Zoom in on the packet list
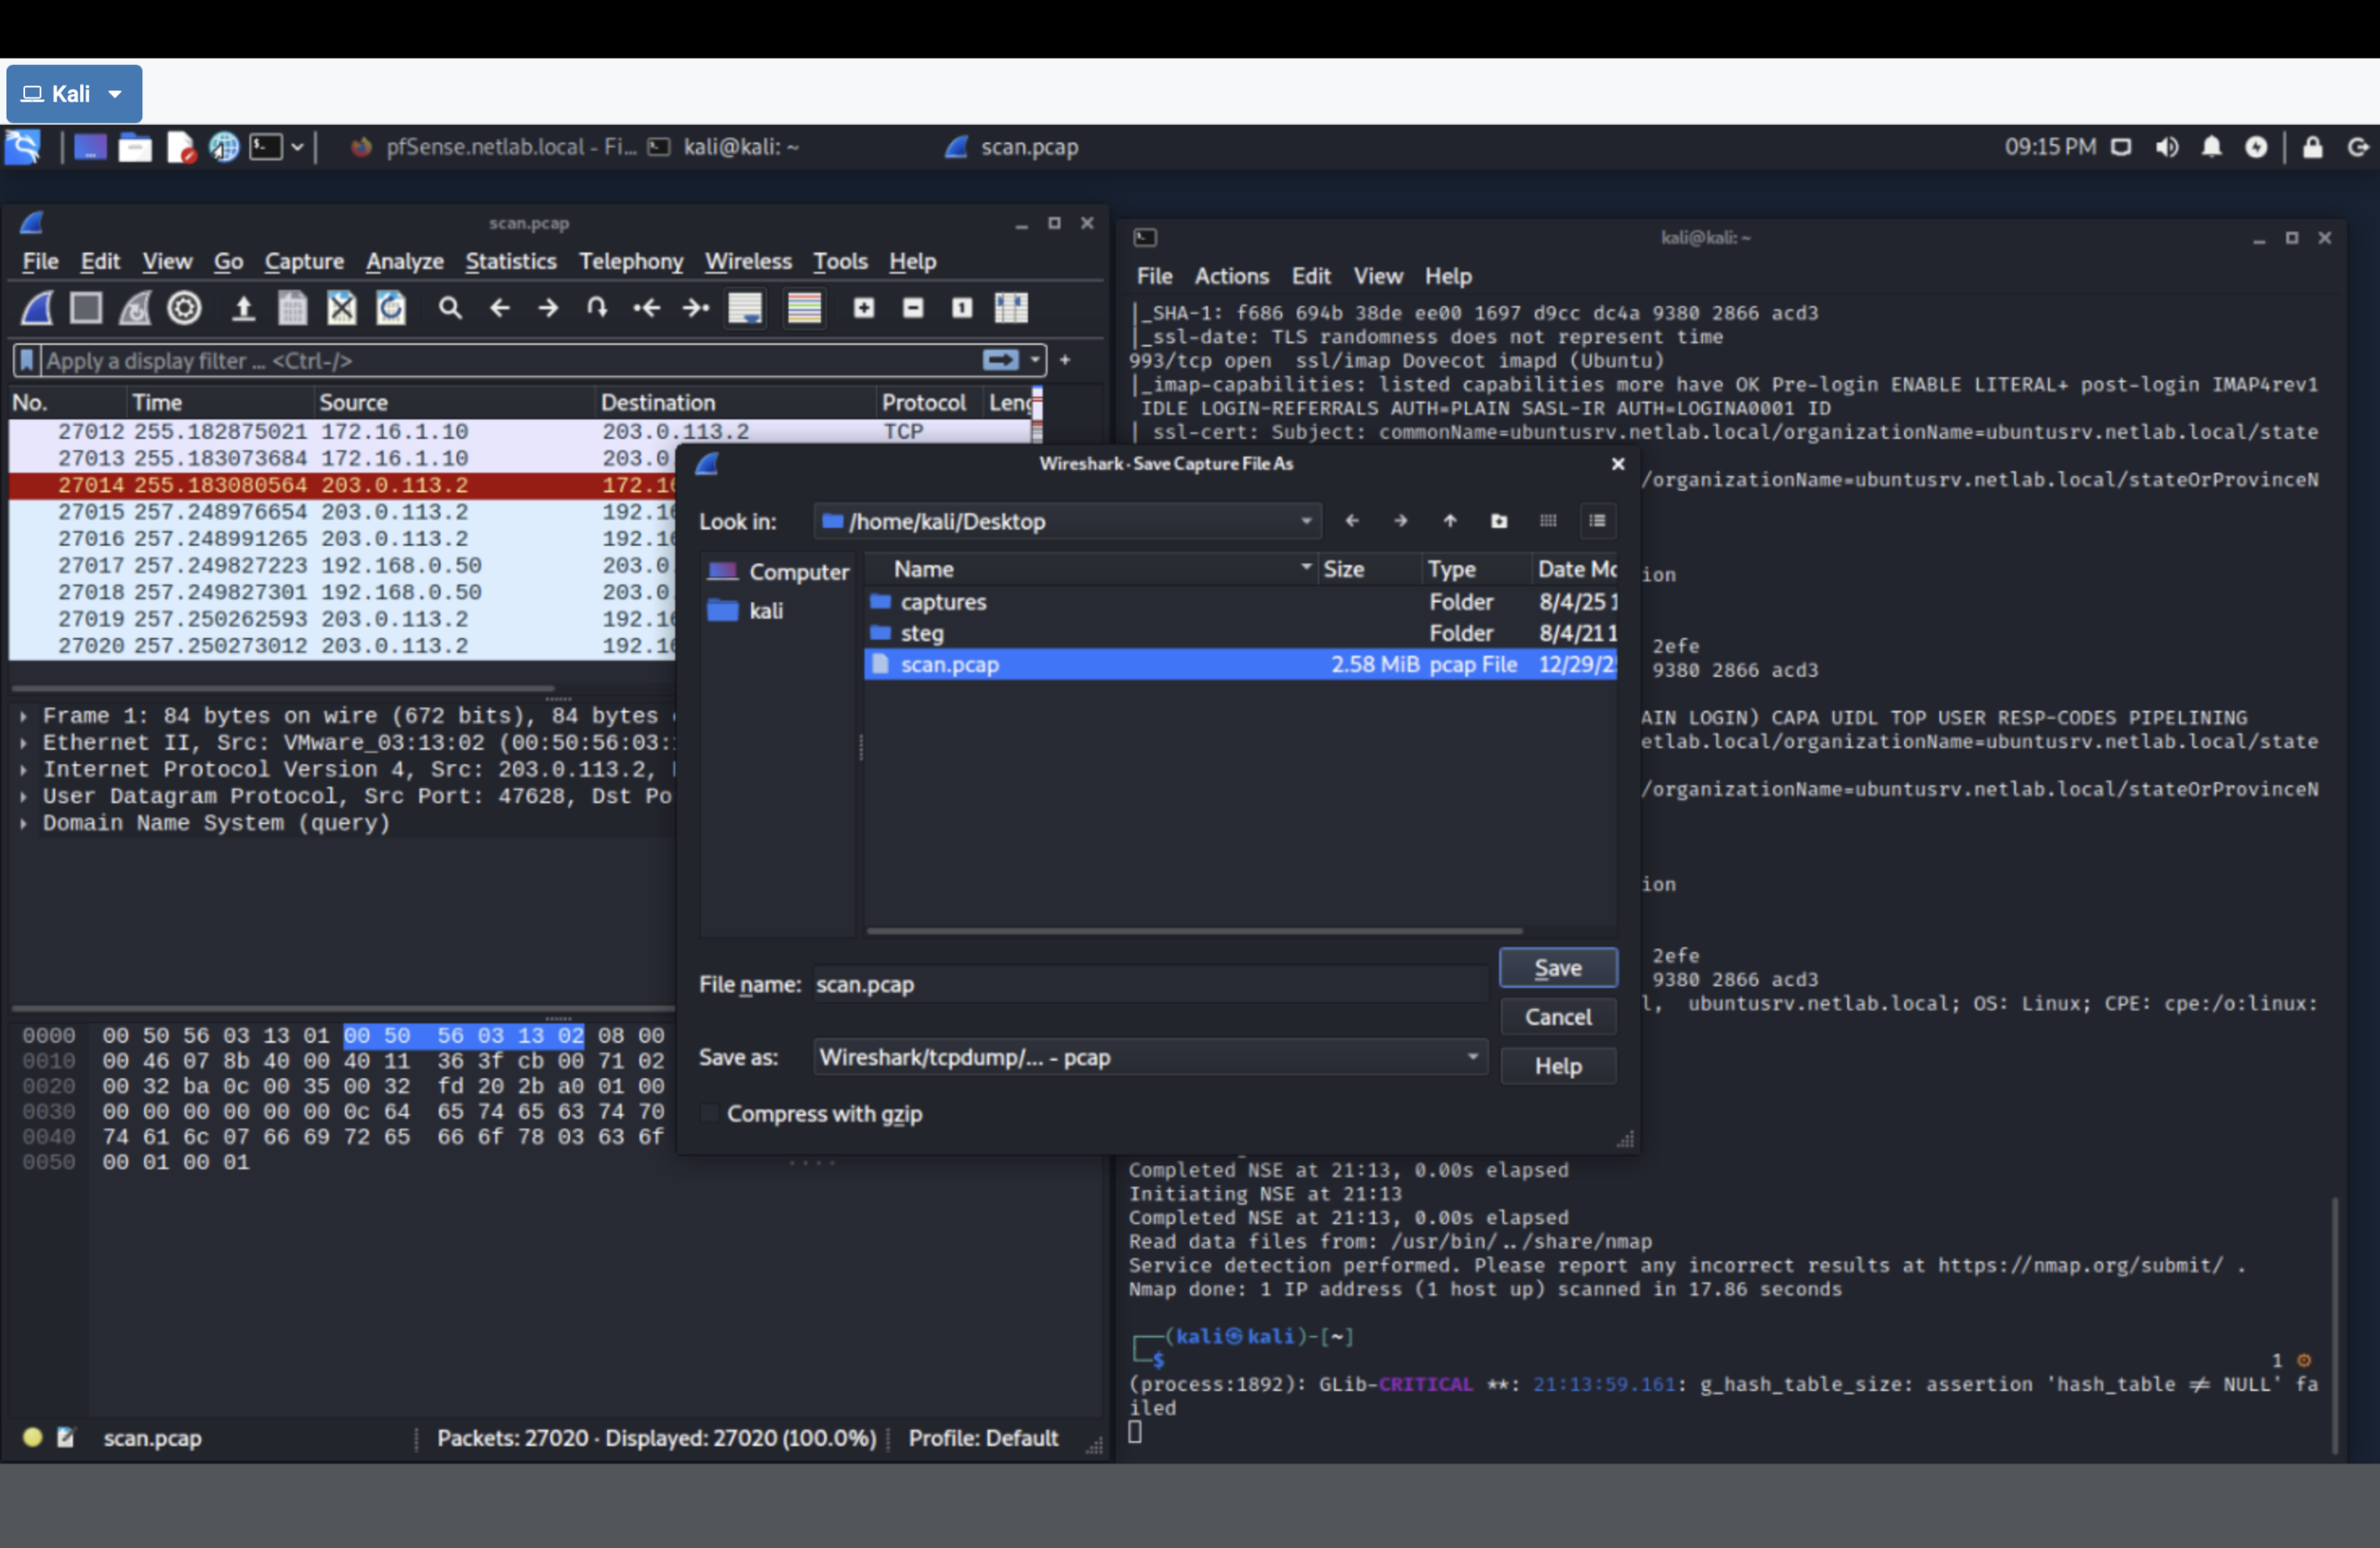The image size is (2380, 1548). (x=864, y=308)
